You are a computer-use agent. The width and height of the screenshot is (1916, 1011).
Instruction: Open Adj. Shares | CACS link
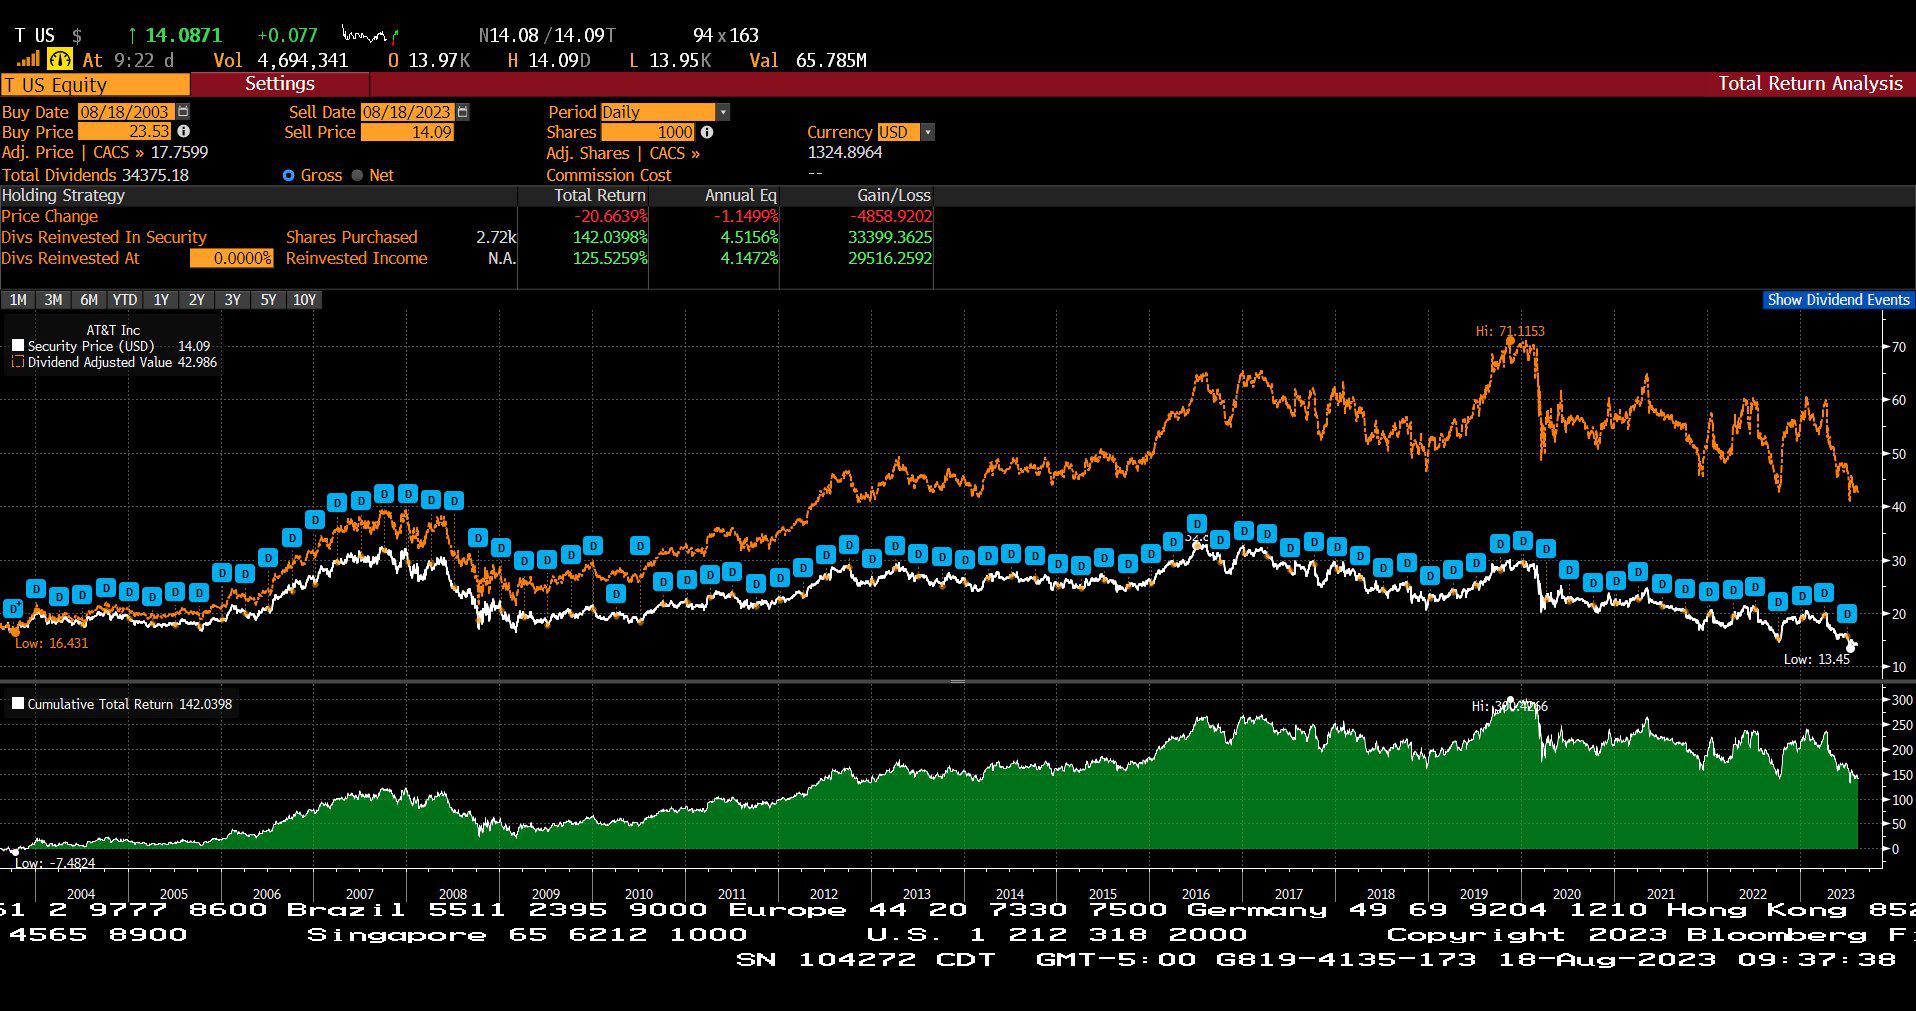(x=623, y=153)
